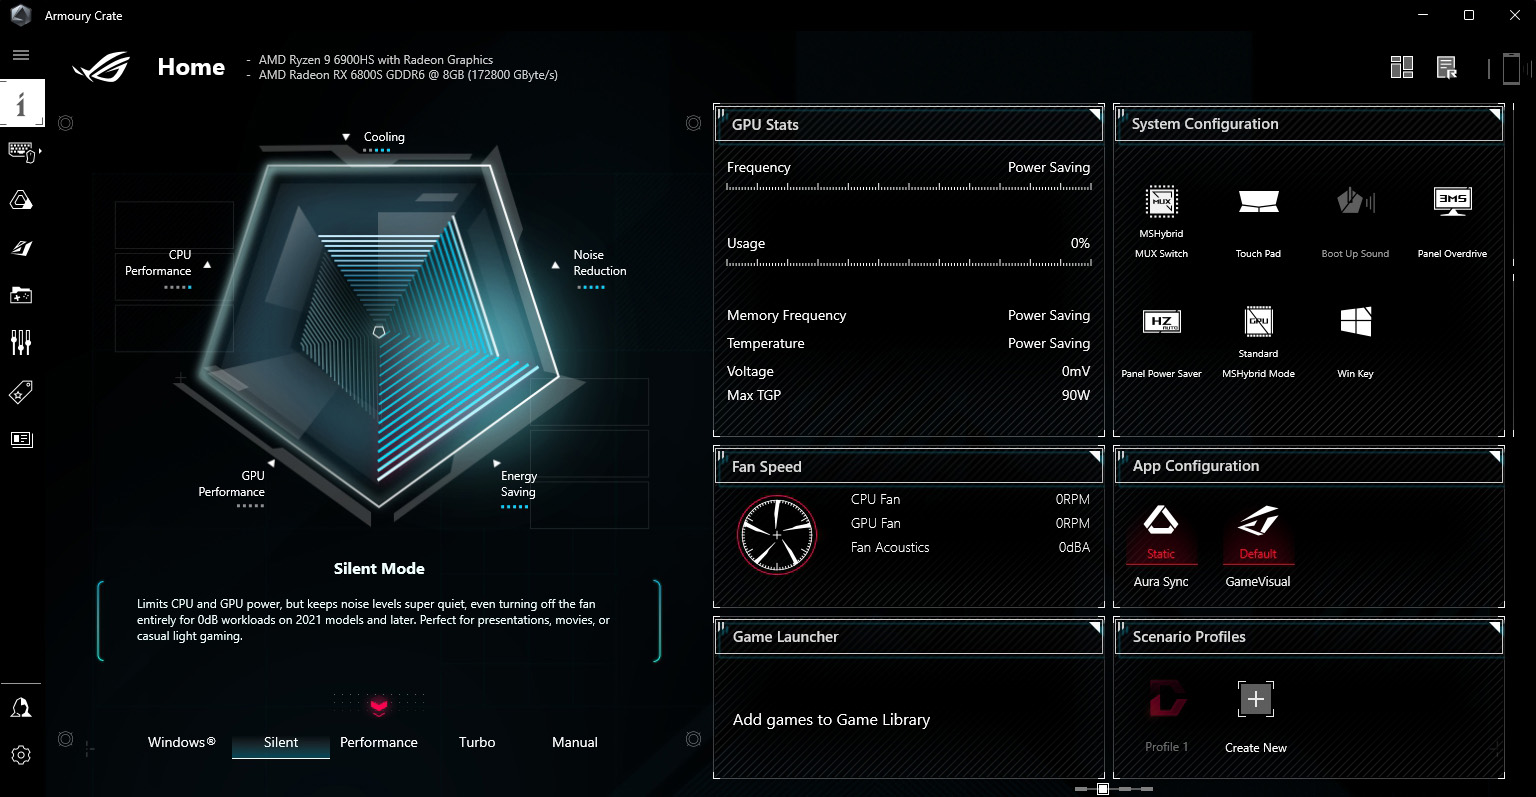The width and height of the screenshot is (1536, 797).
Task: Switch to Windows® operating mode
Action: pos(182,742)
